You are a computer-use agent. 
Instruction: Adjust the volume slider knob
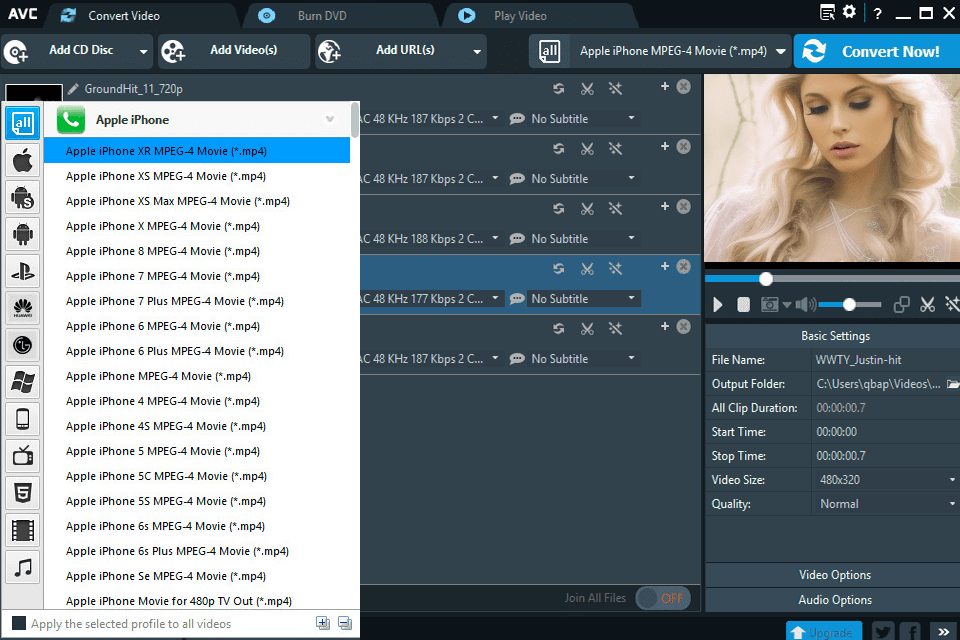[849, 304]
